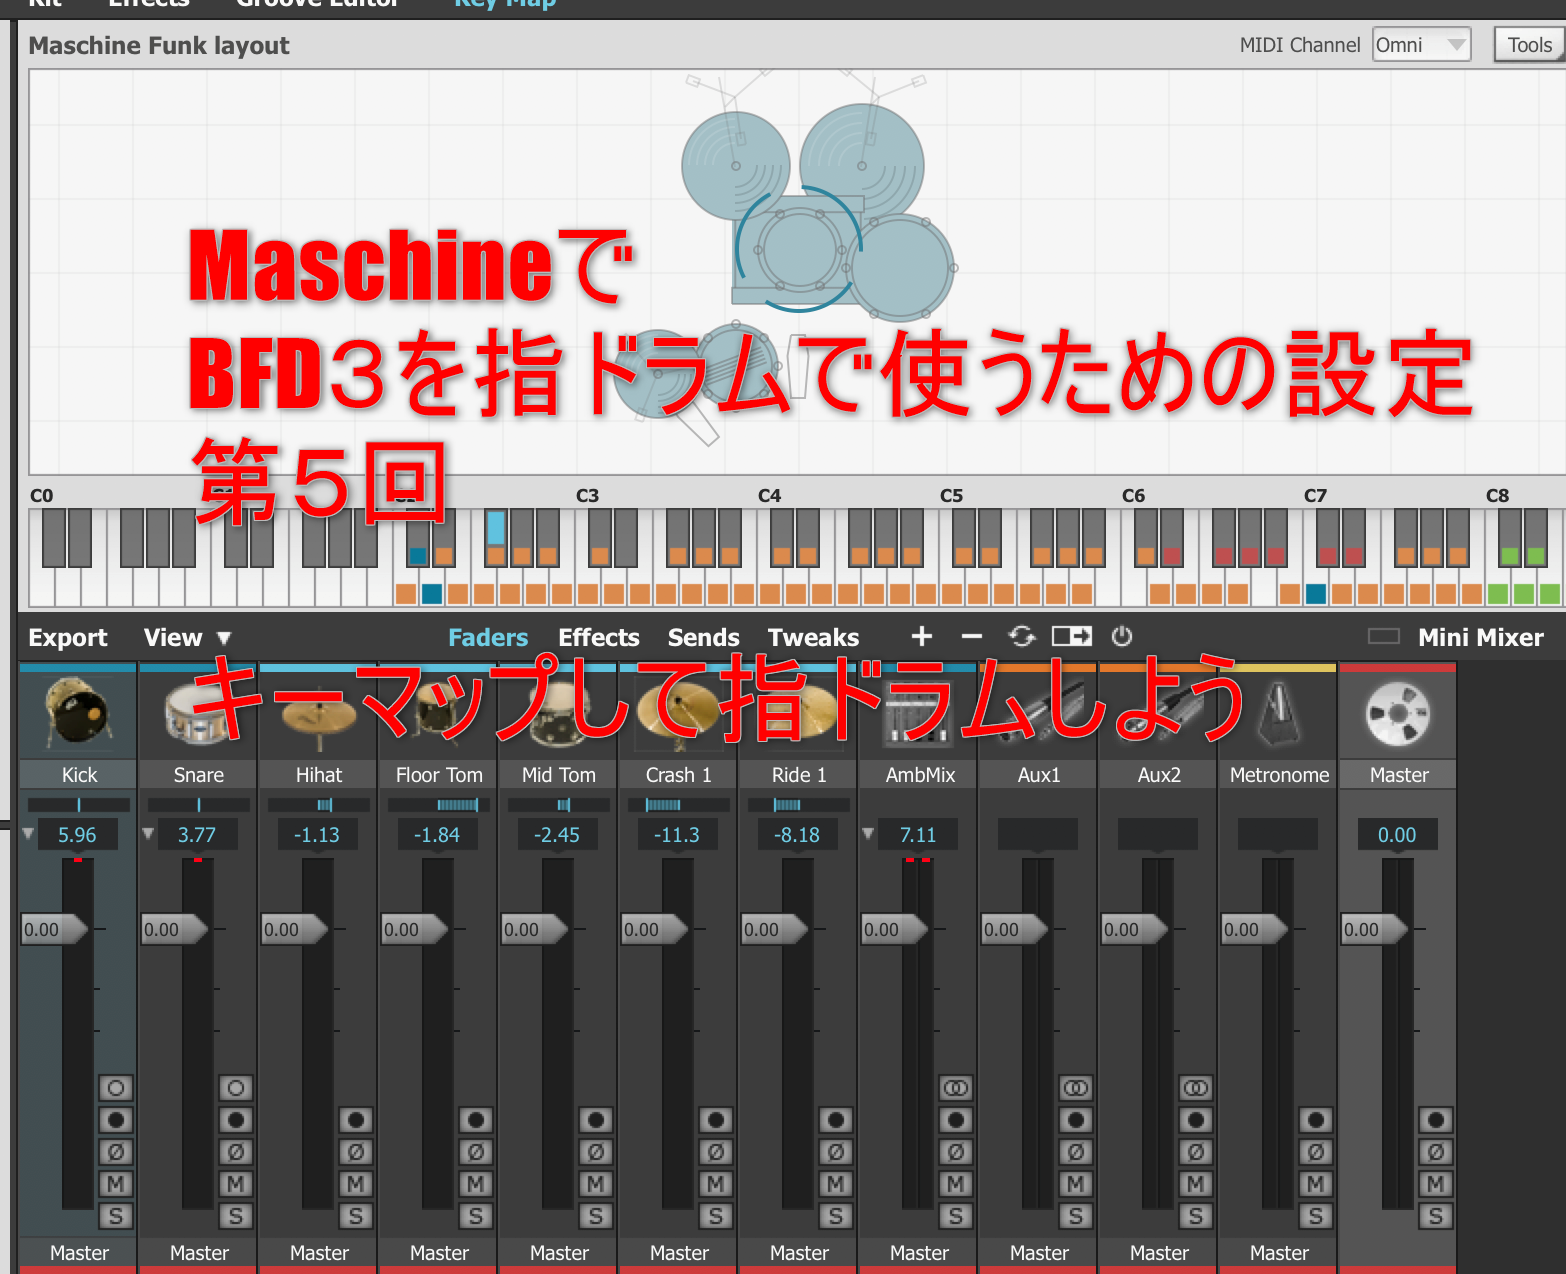The width and height of the screenshot is (1566, 1274).
Task: Click the Export button
Action: click(67, 637)
